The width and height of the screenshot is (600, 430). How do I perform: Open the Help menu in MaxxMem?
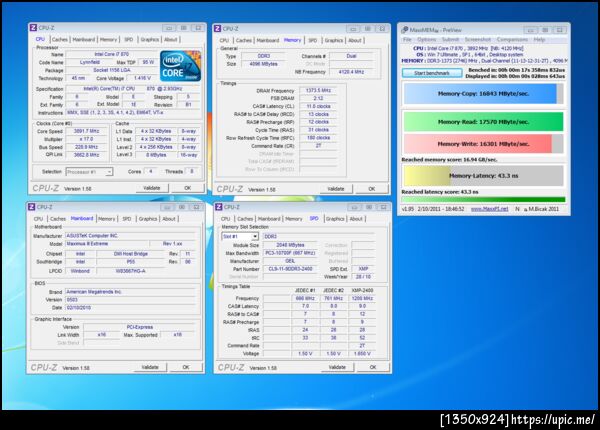(539, 39)
